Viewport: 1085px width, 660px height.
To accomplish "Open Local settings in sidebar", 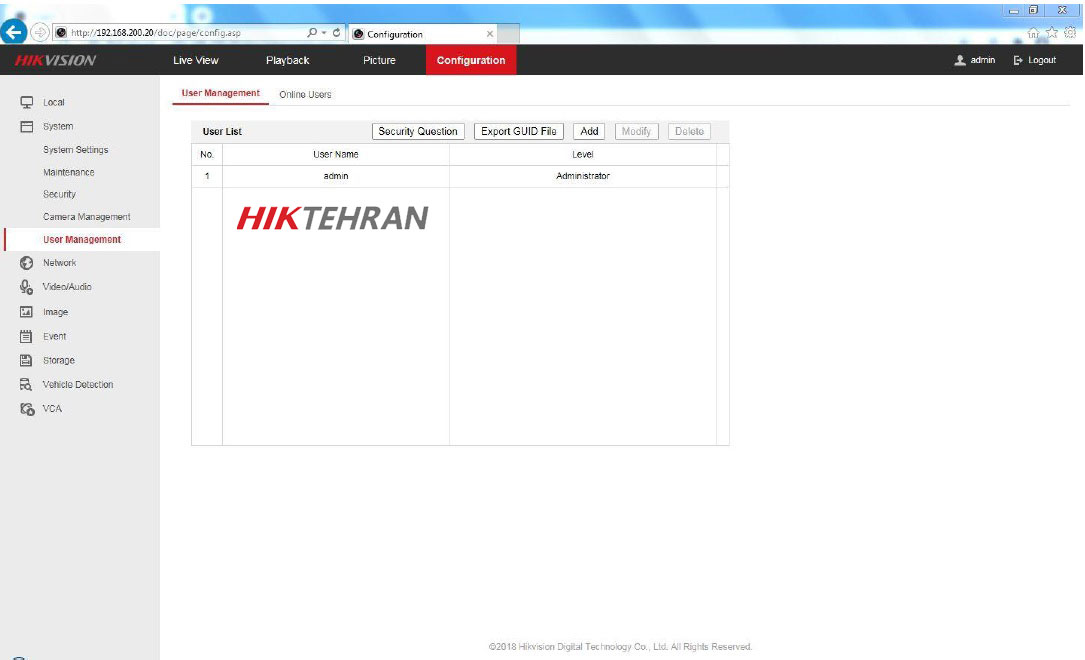I will click(x=53, y=102).
